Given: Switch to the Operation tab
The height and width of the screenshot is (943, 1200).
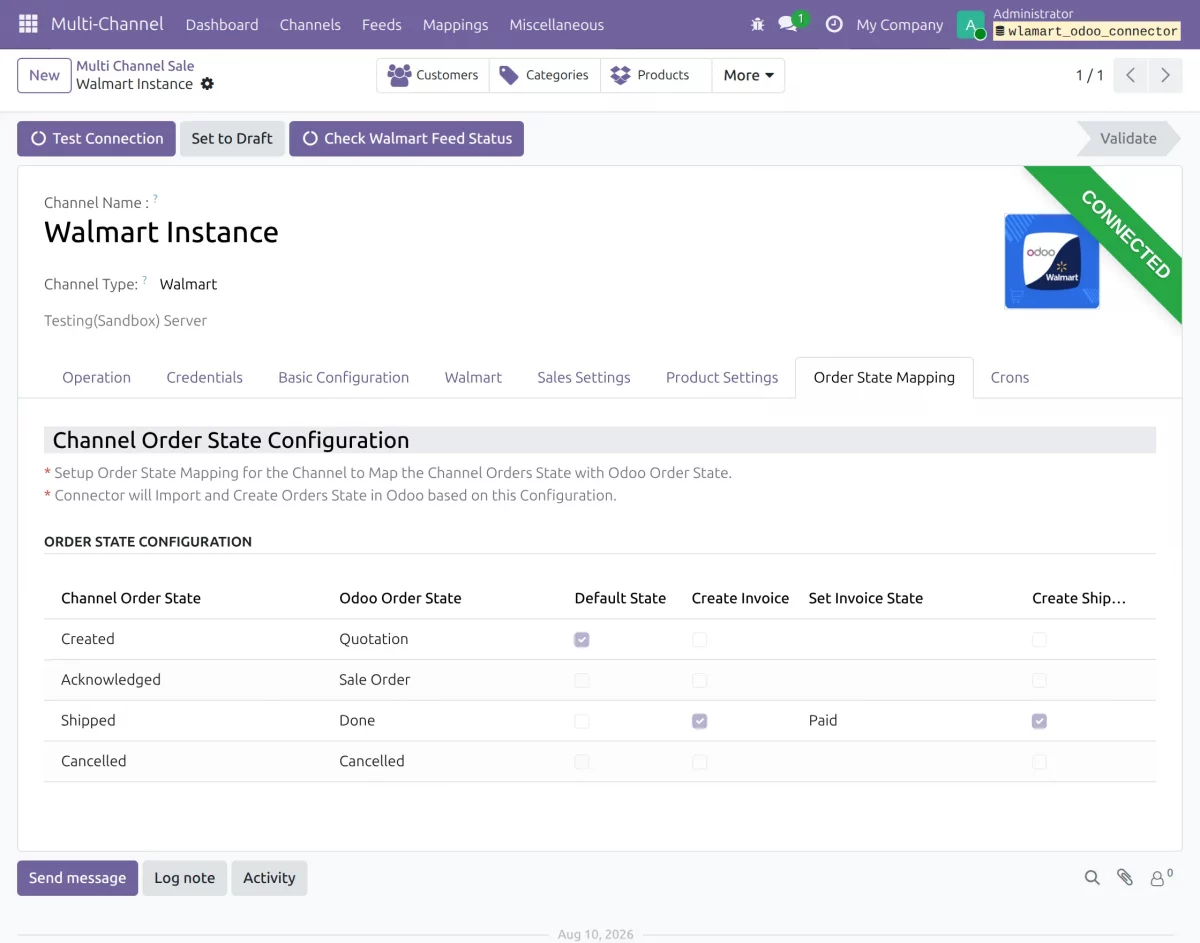Looking at the screenshot, I should (96, 377).
